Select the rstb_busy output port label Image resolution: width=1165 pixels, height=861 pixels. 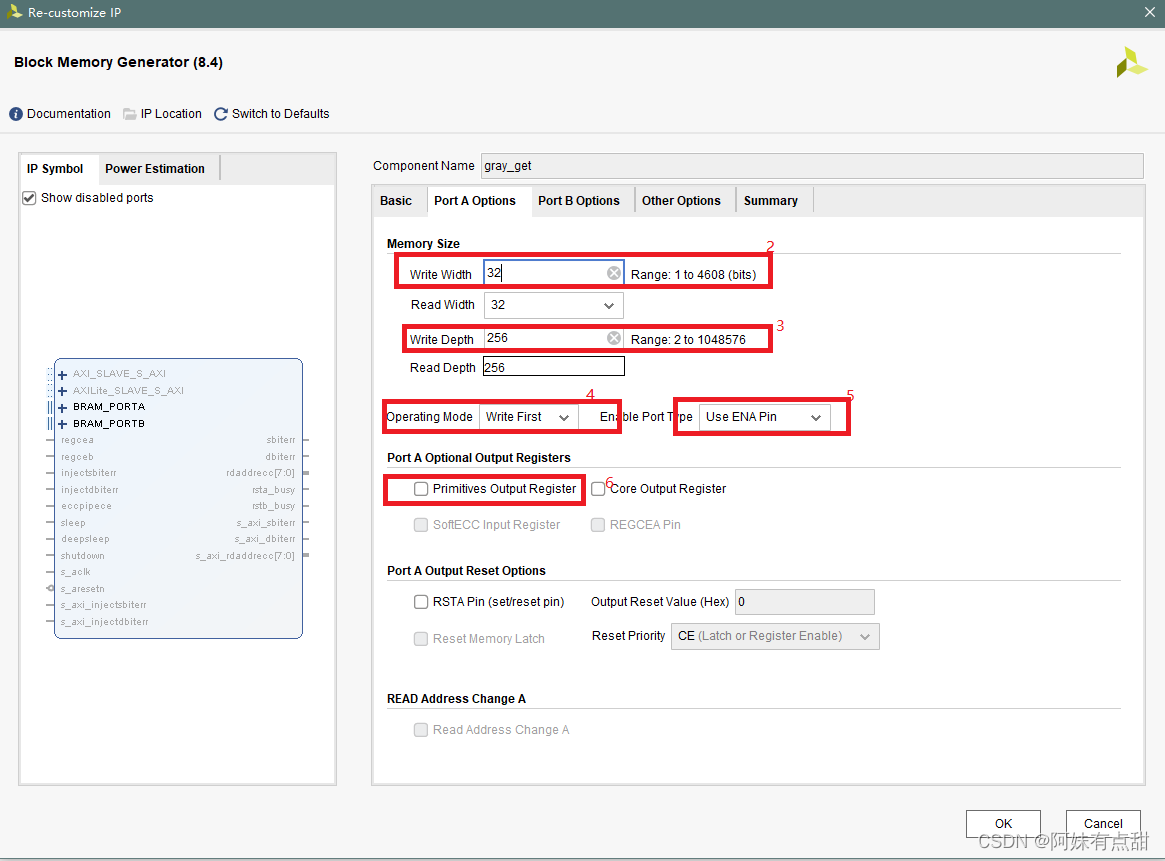pos(273,507)
